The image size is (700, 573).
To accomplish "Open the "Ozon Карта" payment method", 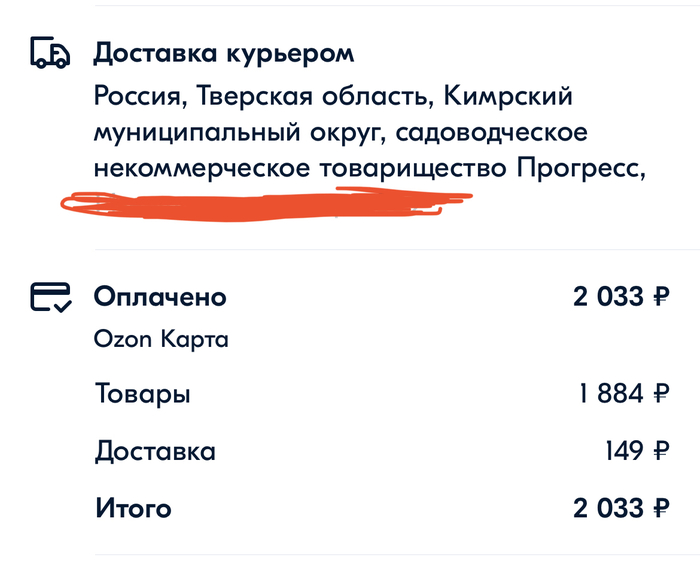I will [x=161, y=340].
